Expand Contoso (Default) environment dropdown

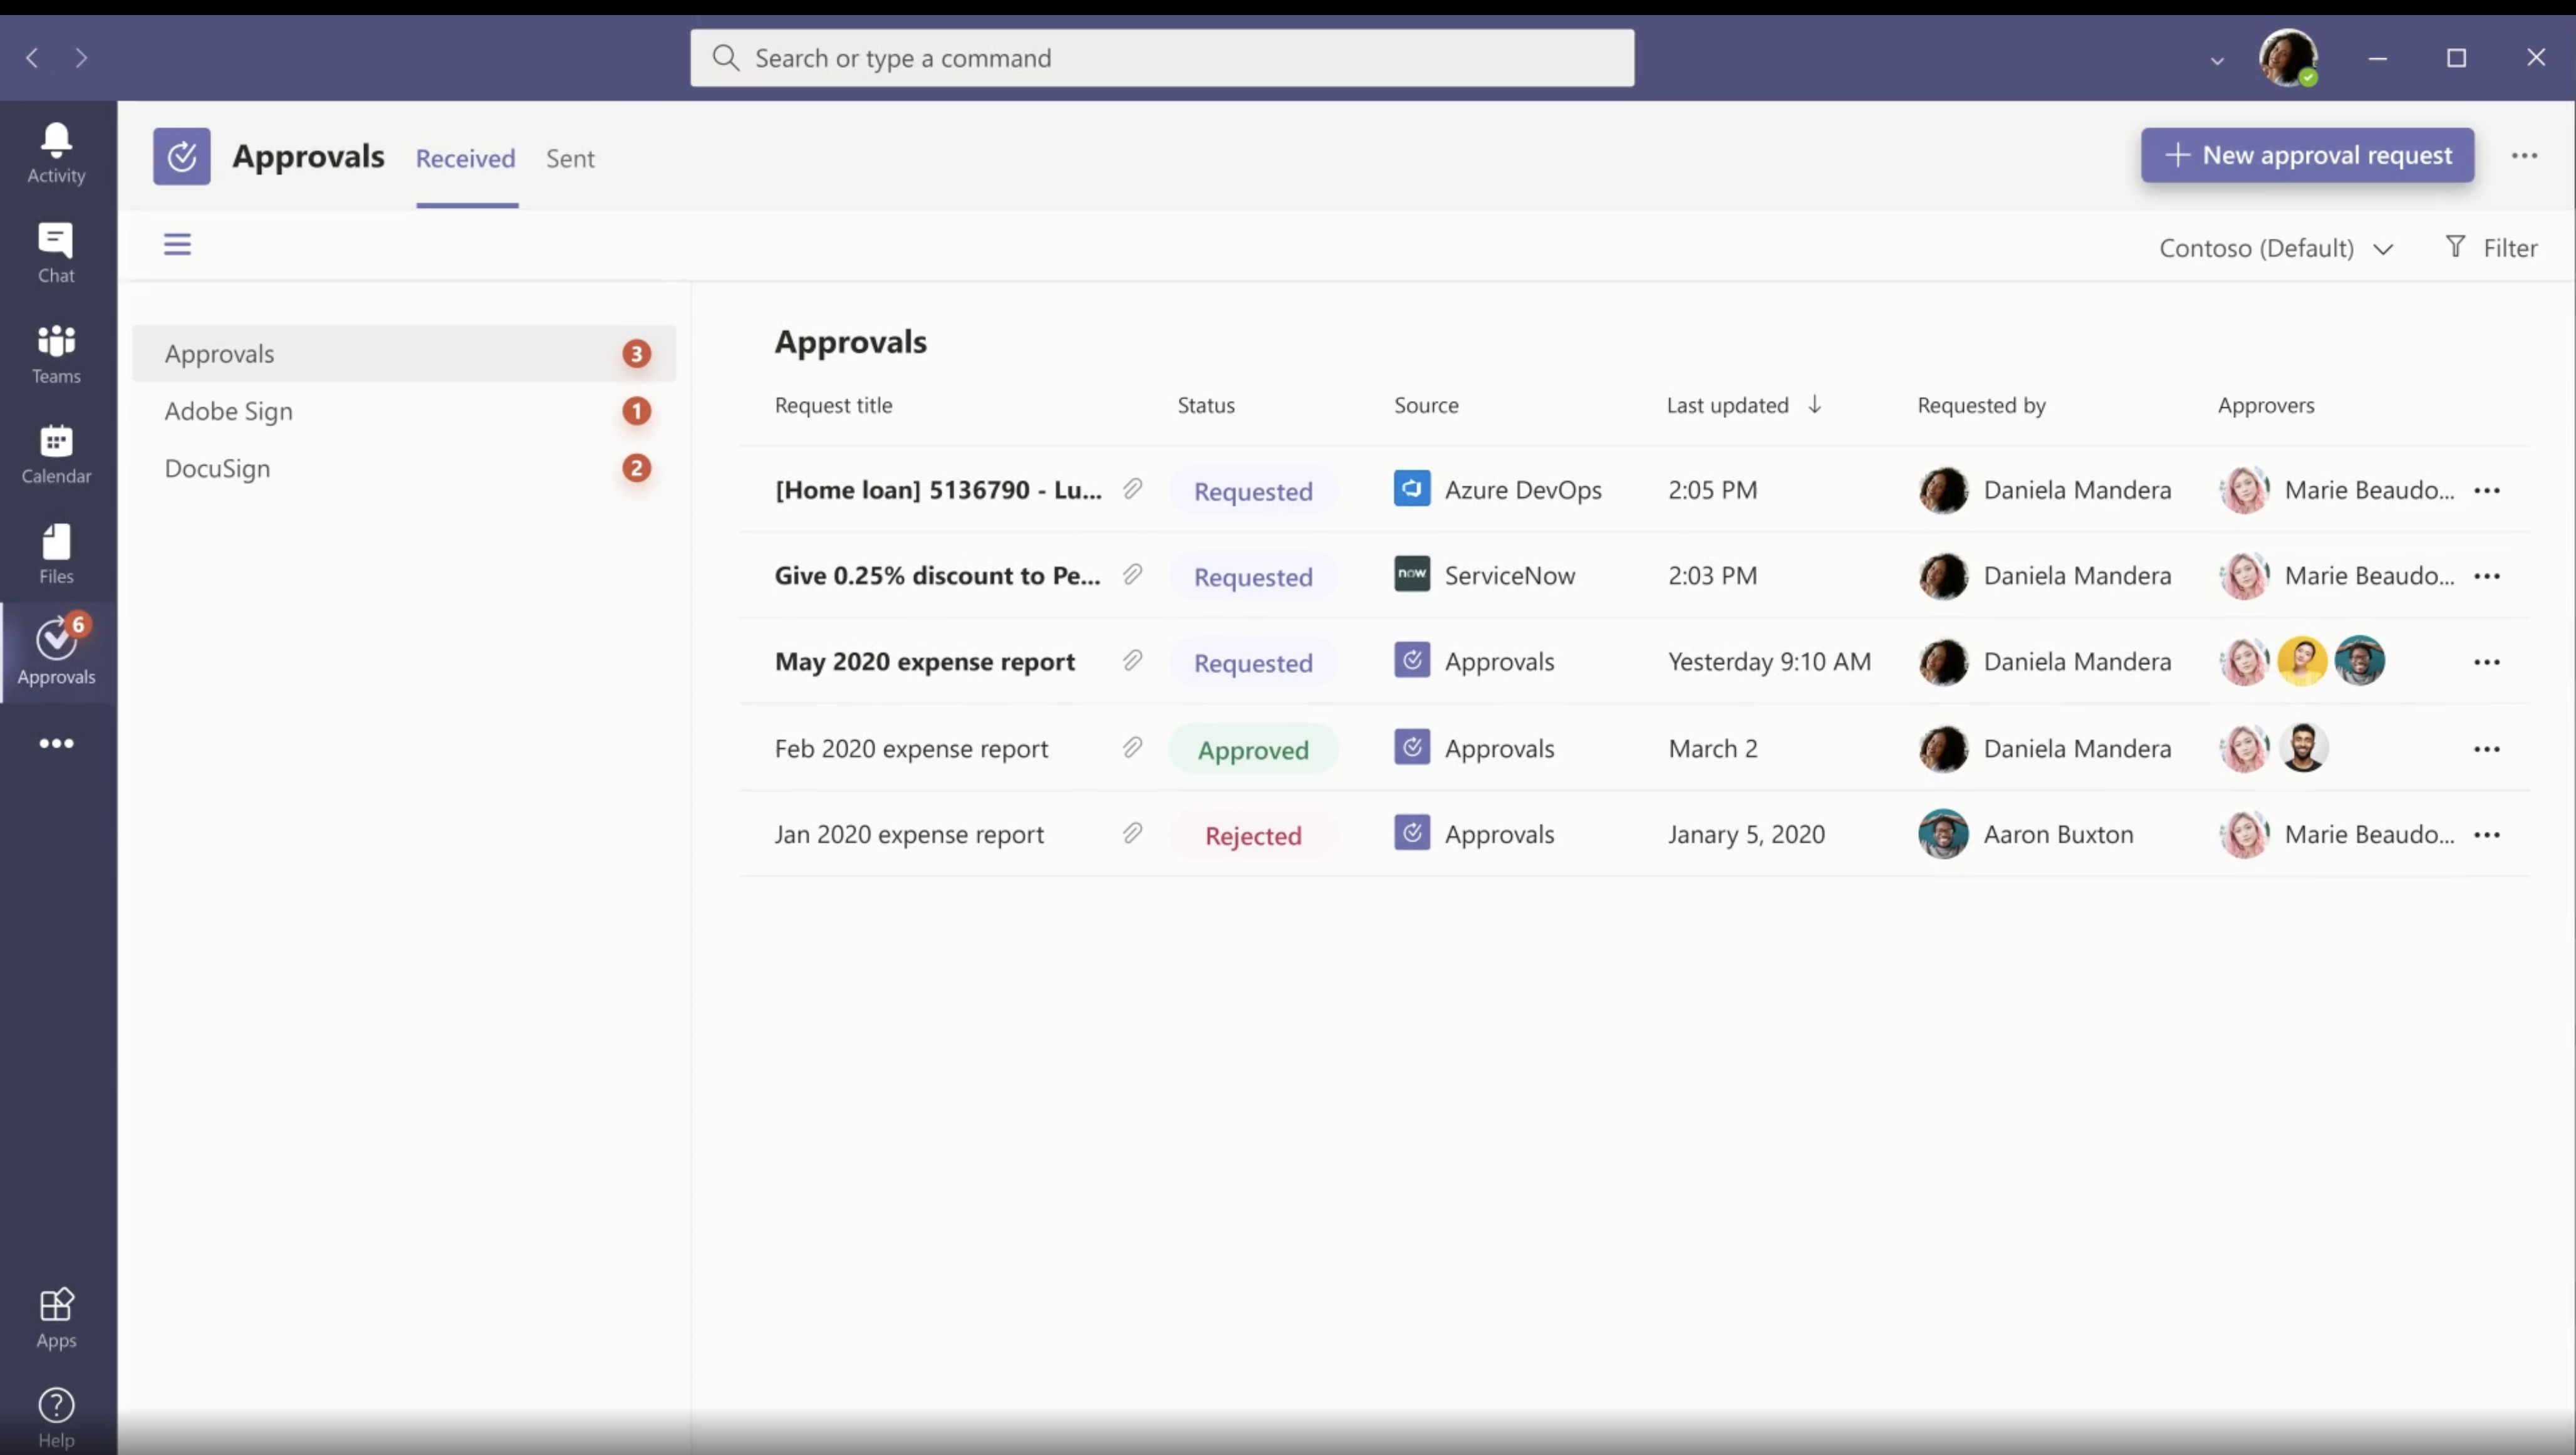(2276, 247)
